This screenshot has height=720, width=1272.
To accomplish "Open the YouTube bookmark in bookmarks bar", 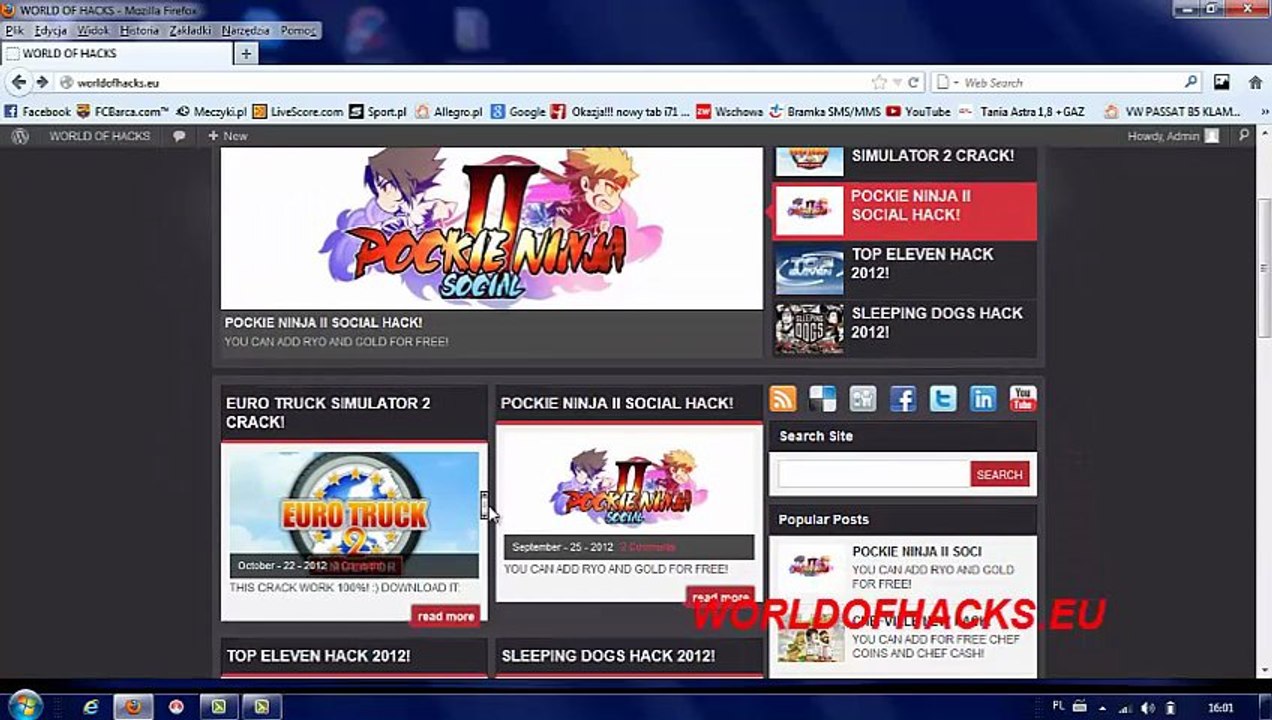I will 918,112.
